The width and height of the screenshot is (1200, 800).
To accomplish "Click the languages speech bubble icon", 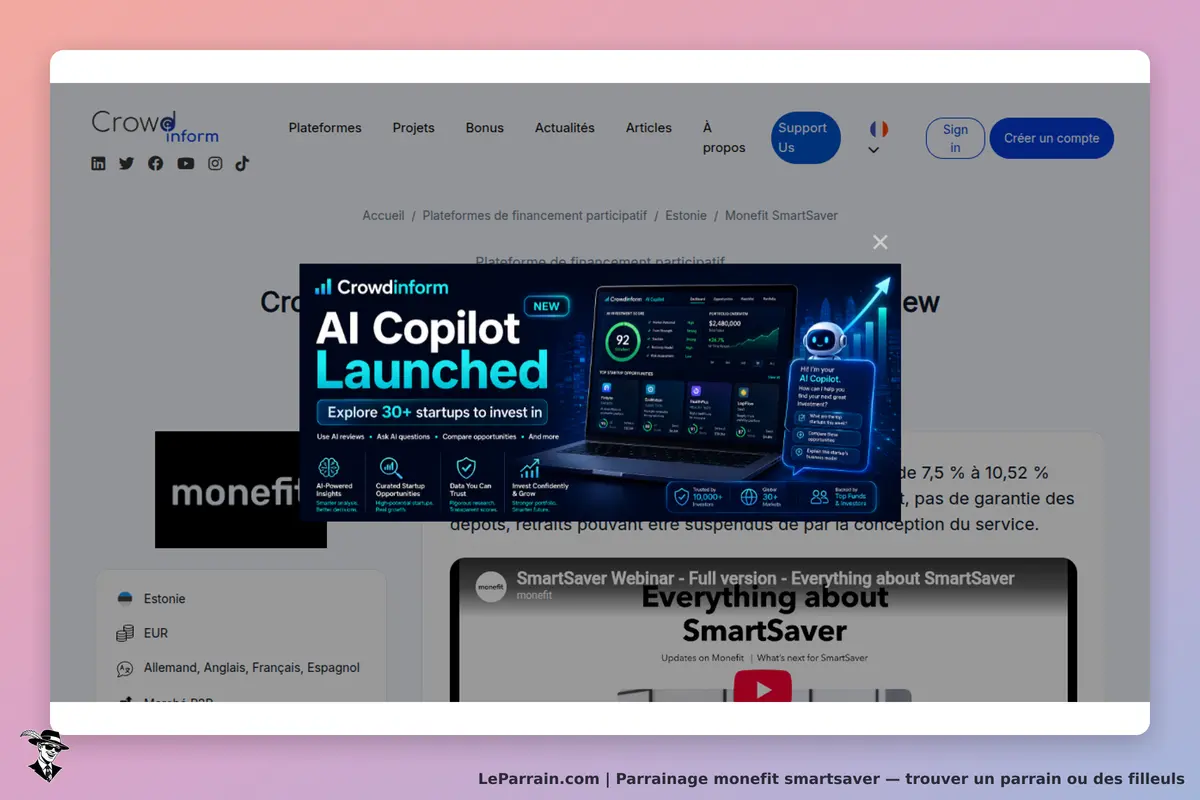I will click(125, 668).
